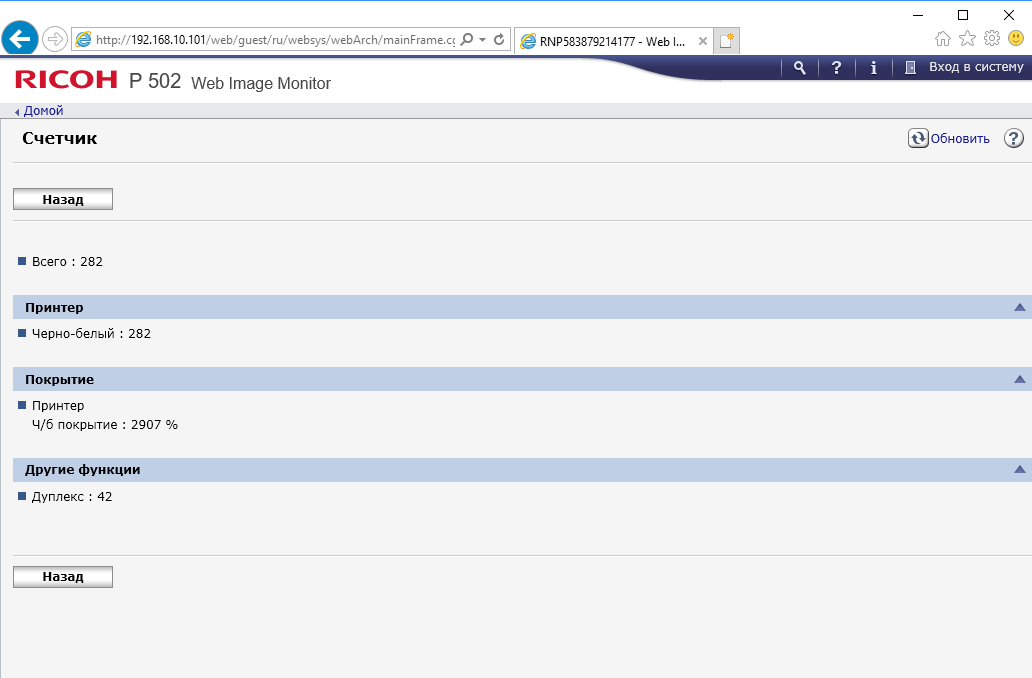The image size is (1032, 678).
Task: Open the address bar search dropdown arrow
Action: 482,40
